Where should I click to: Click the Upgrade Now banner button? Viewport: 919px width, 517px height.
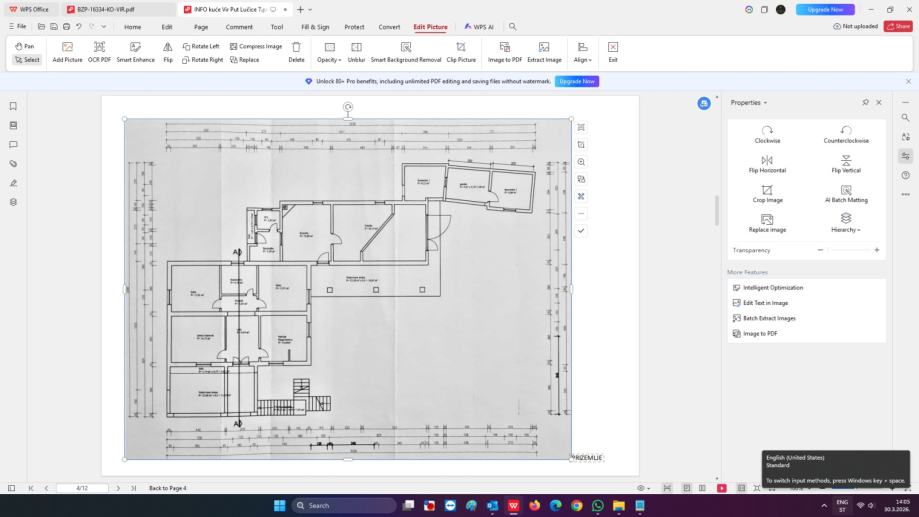coord(577,81)
